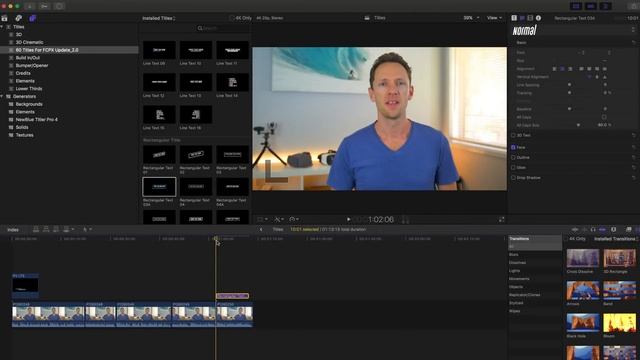Select the Line Text 09 title thumbnail
This screenshot has height=360, width=640.
[x=159, y=50]
